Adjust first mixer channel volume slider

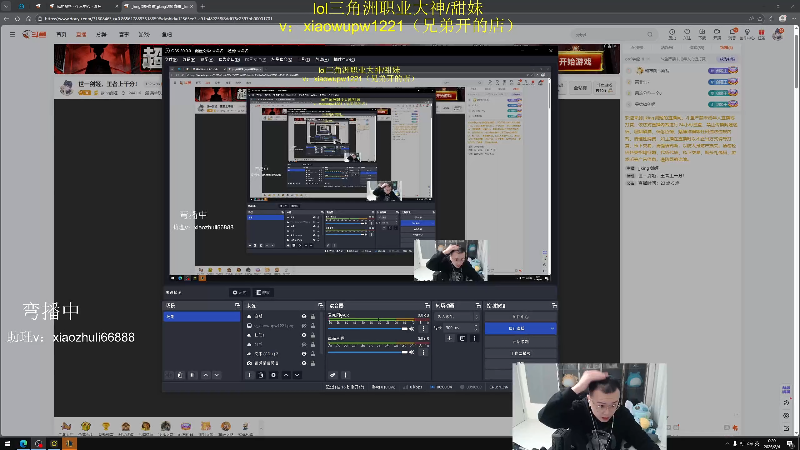(x=367, y=329)
